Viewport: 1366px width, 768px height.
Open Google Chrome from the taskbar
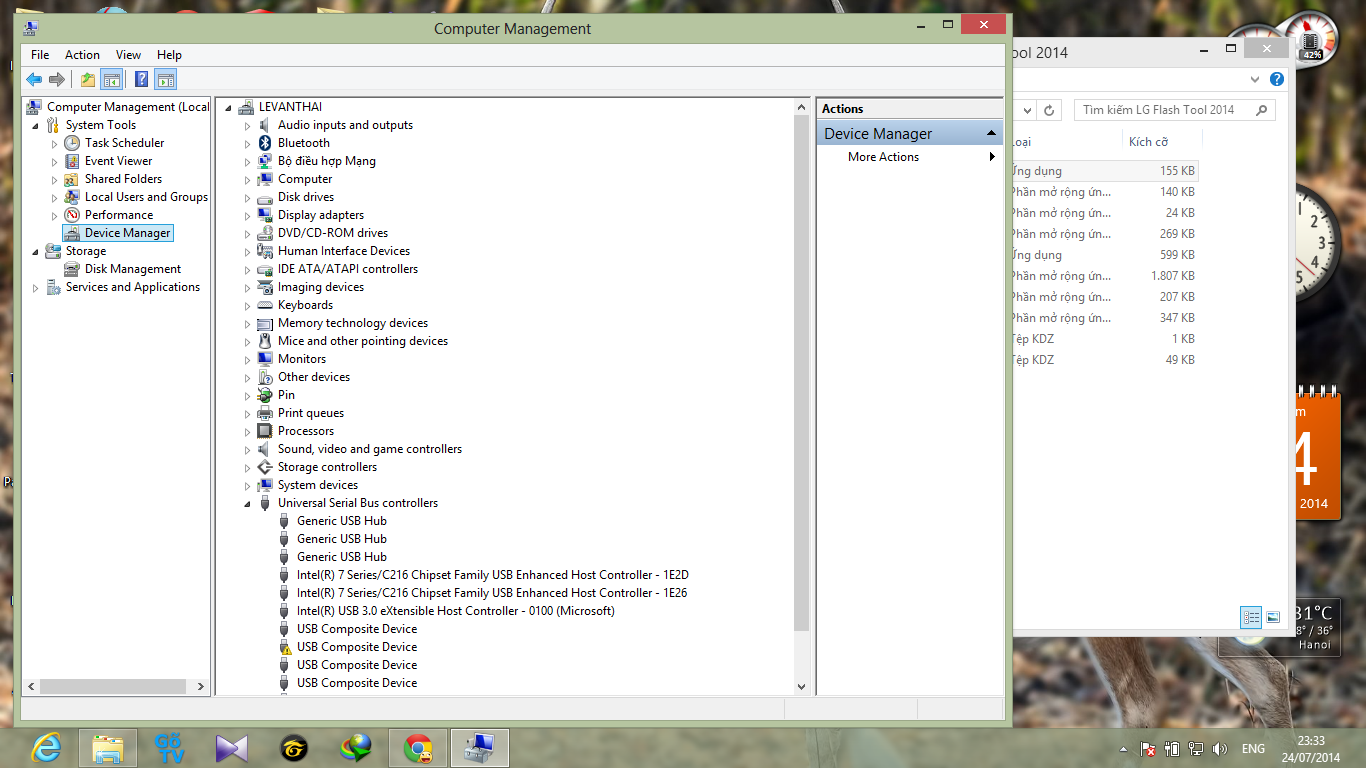point(418,747)
